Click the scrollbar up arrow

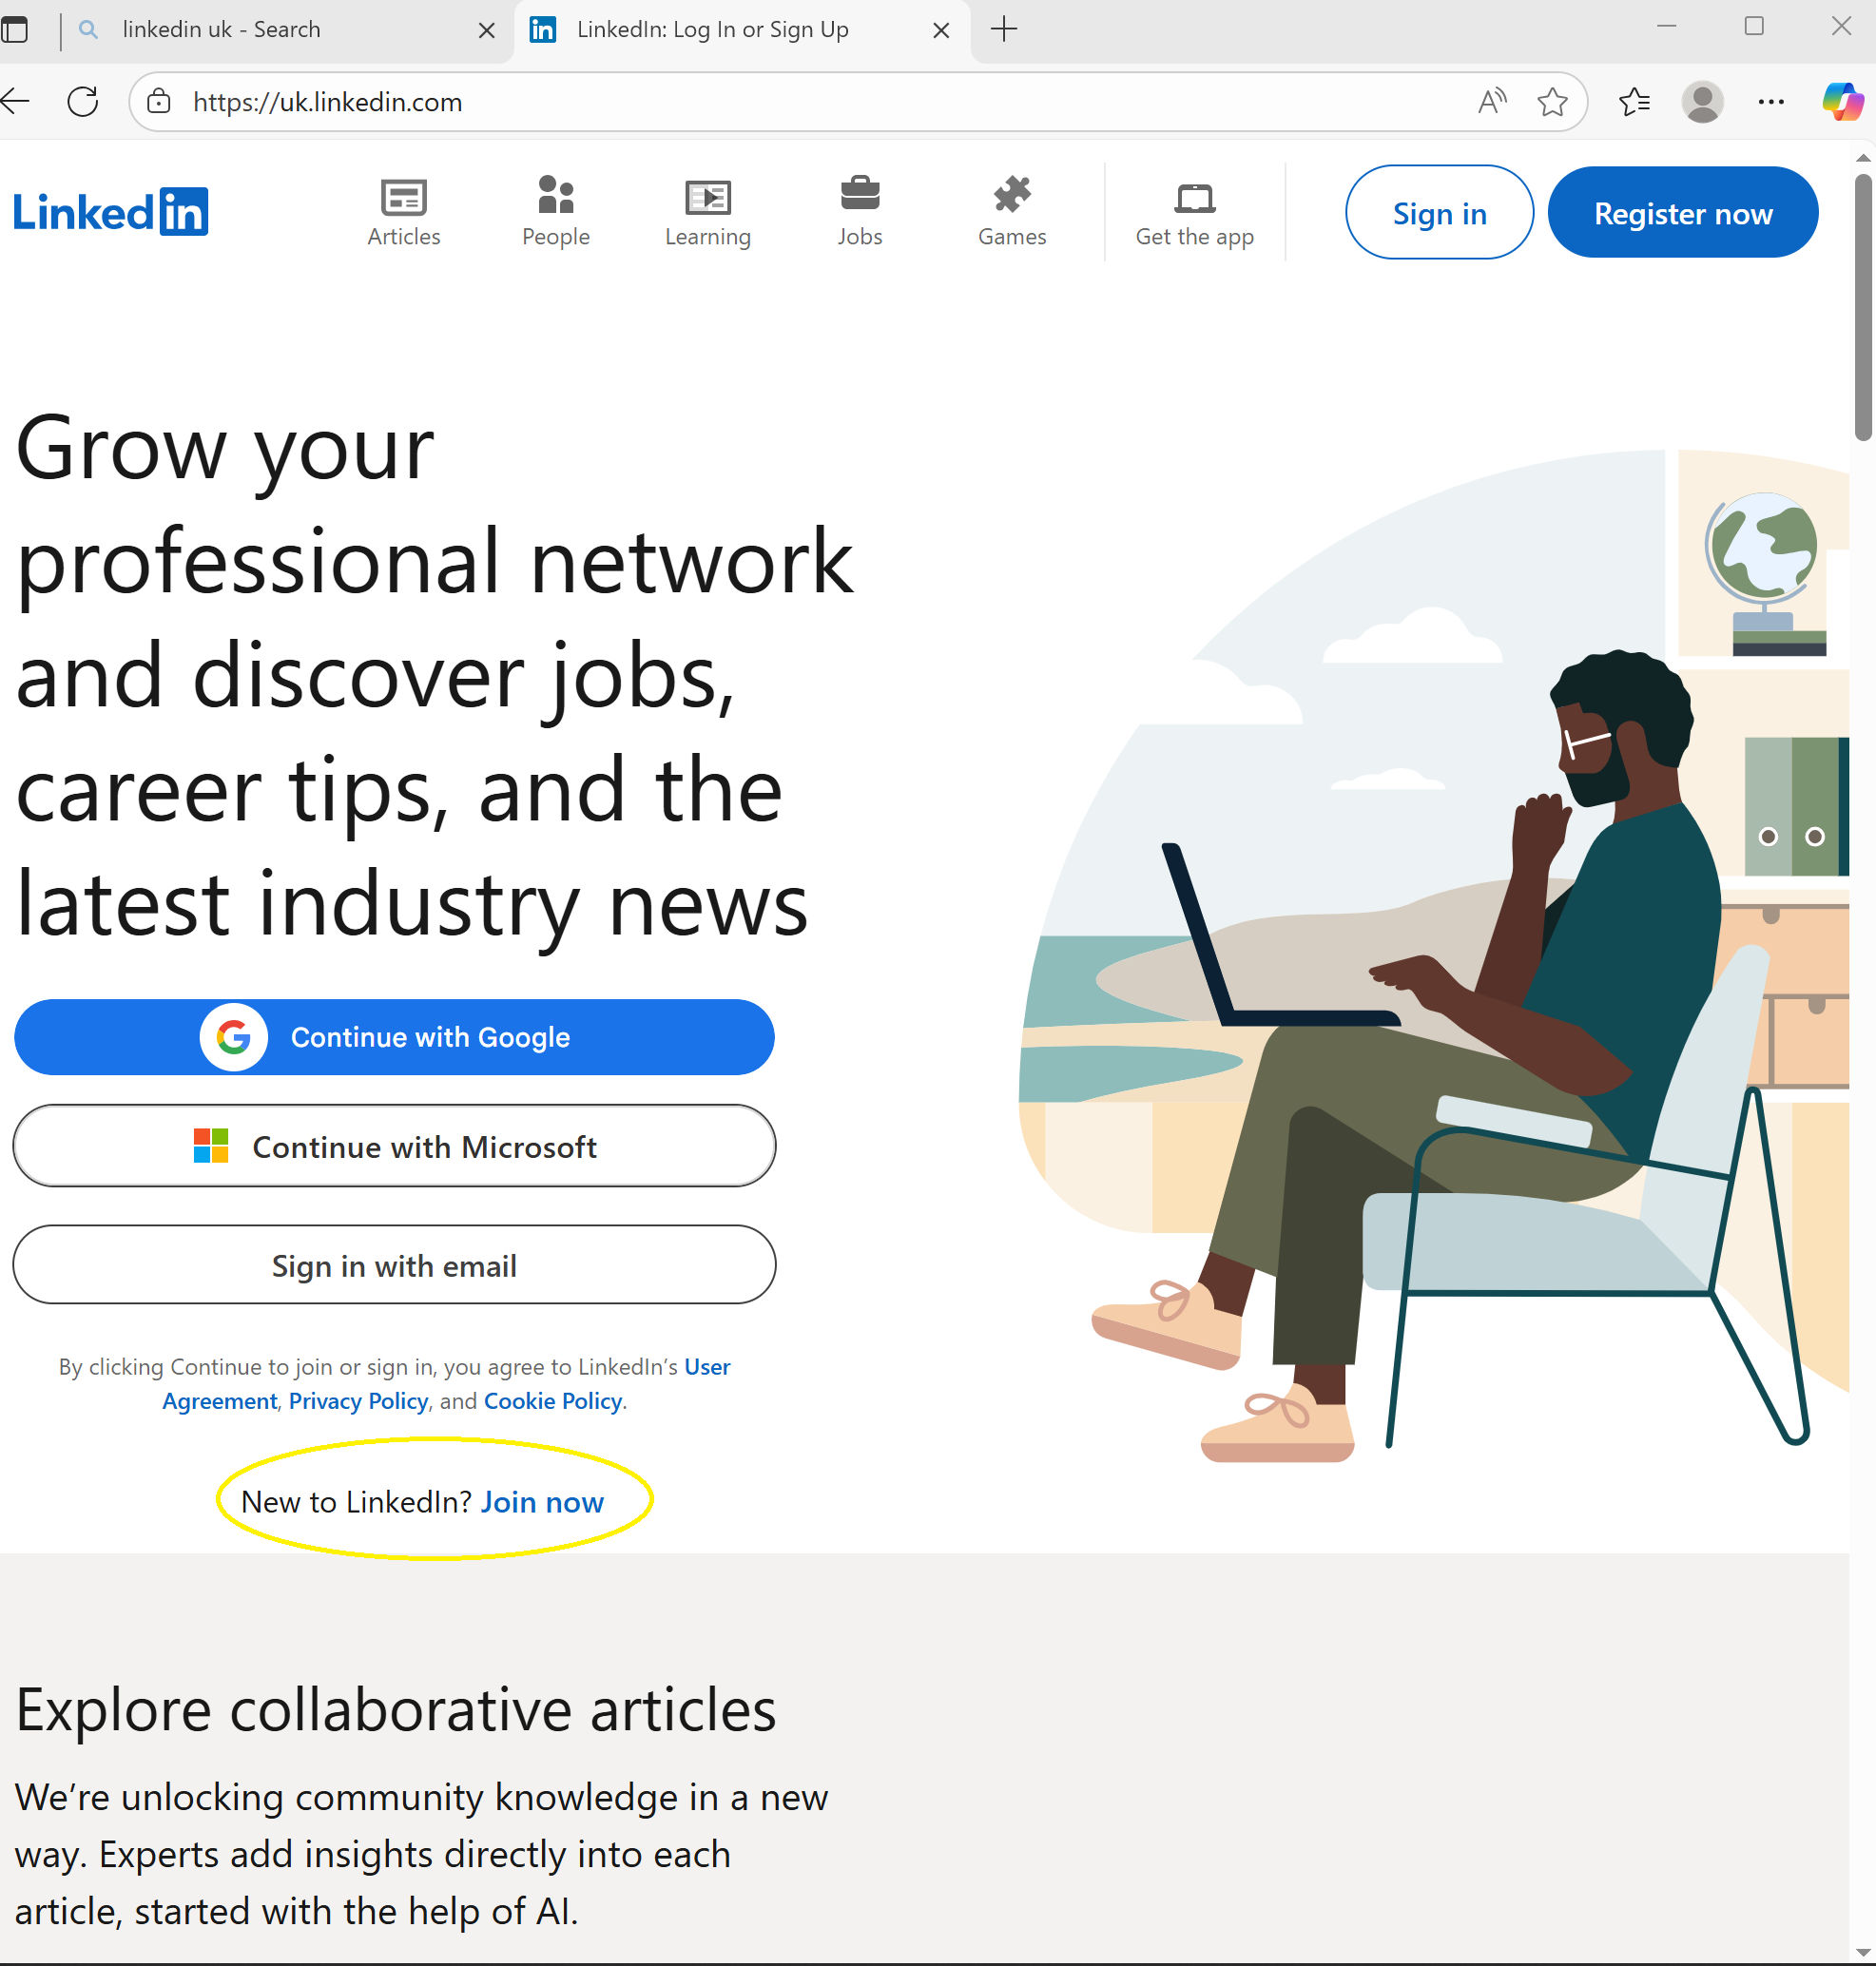(x=1863, y=158)
